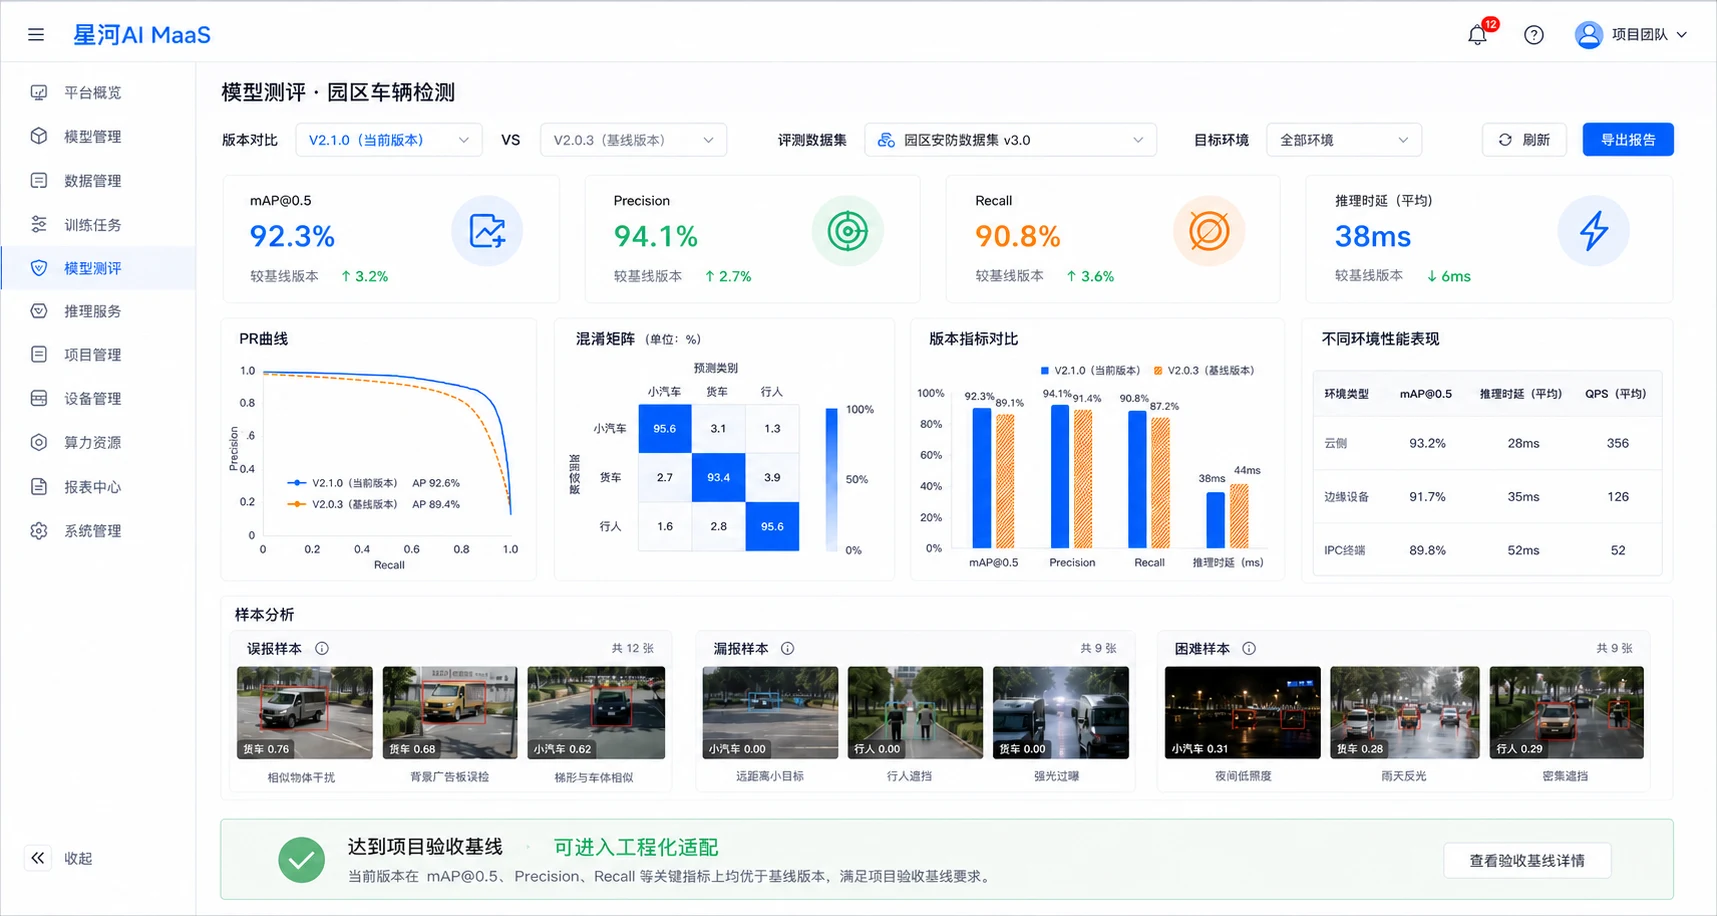Click the 推理服务 sidebar icon
This screenshot has height=916, width=1717.
(x=39, y=311)
